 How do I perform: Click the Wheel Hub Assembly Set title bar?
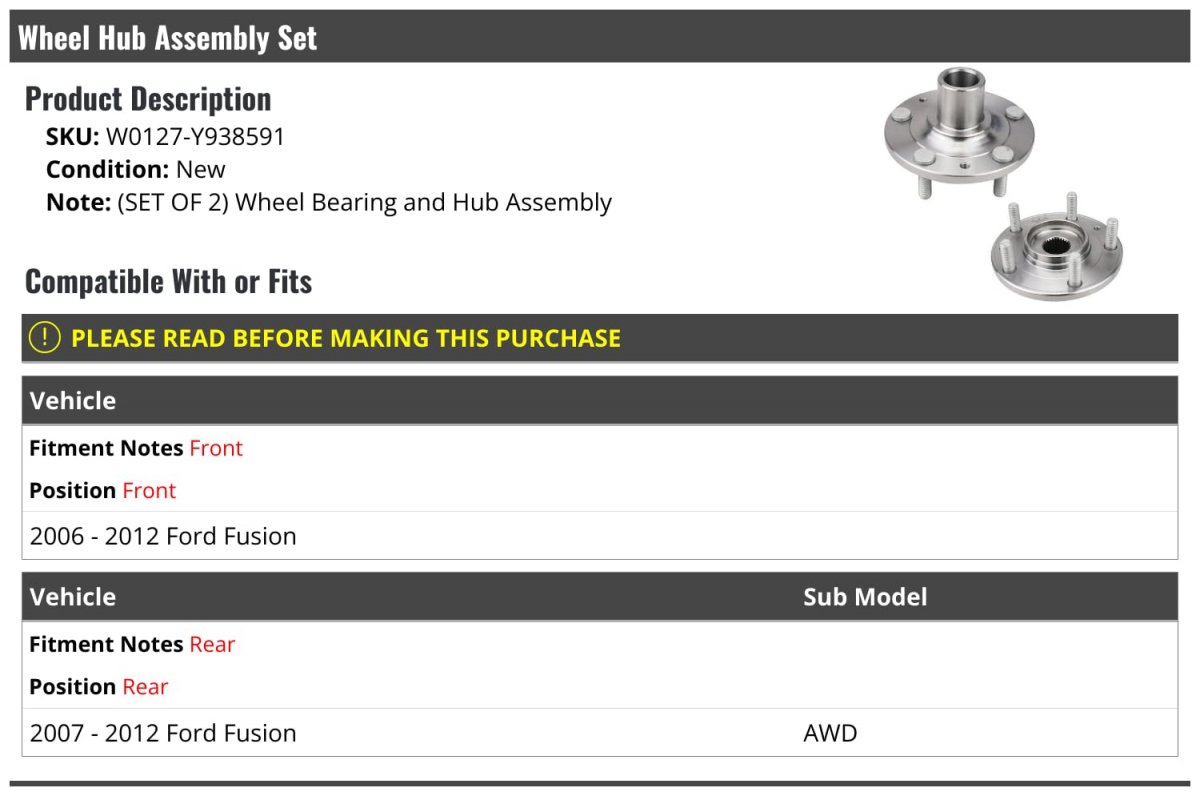(x=600, y=37)
